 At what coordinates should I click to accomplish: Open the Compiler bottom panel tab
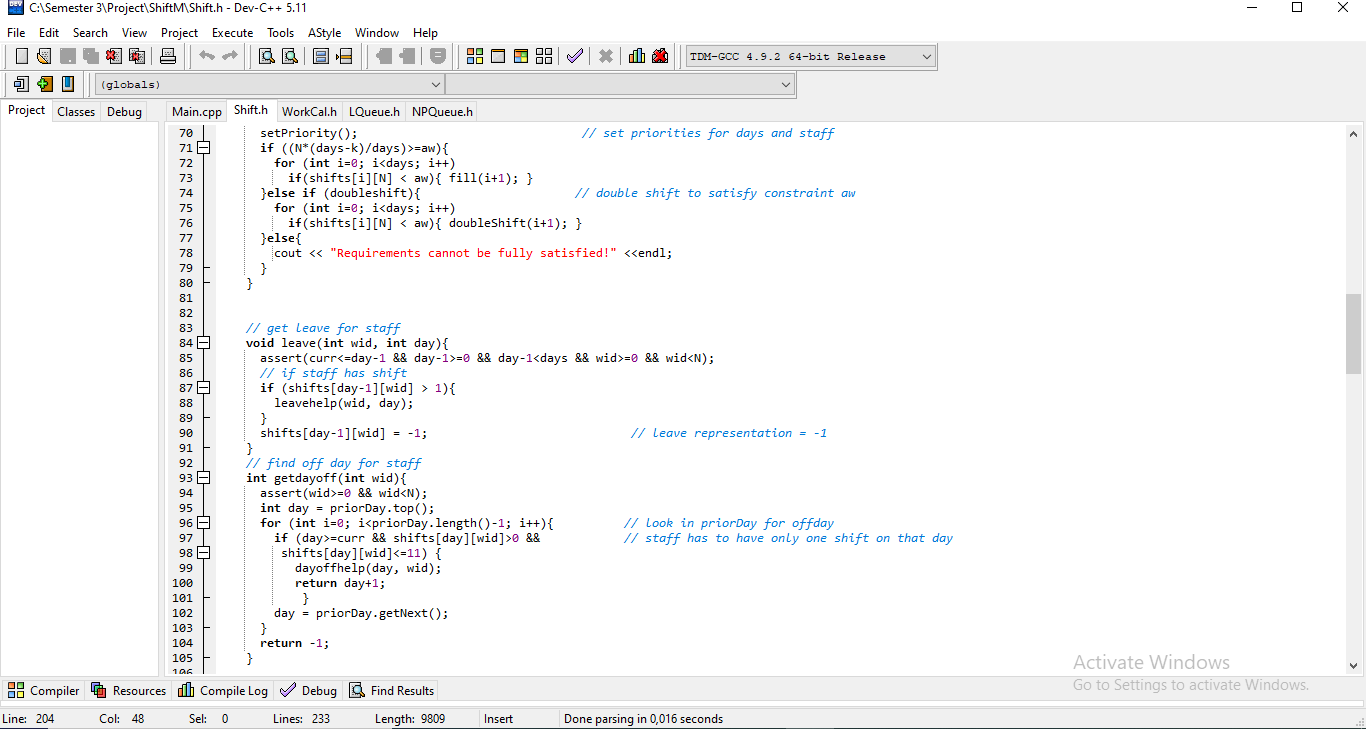44,691
